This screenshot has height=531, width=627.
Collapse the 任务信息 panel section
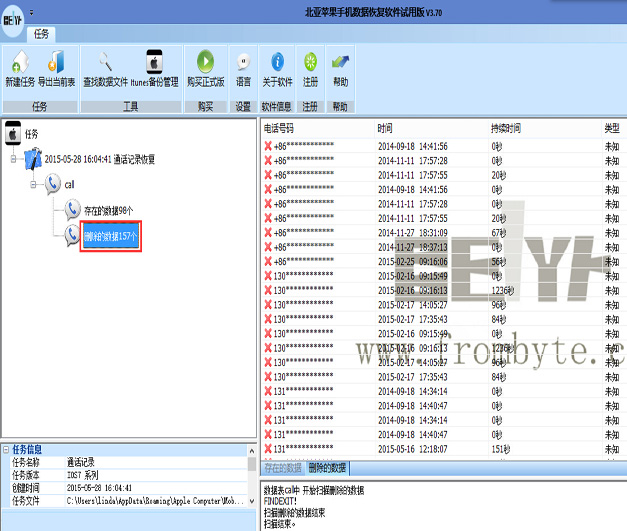point(6,450)
